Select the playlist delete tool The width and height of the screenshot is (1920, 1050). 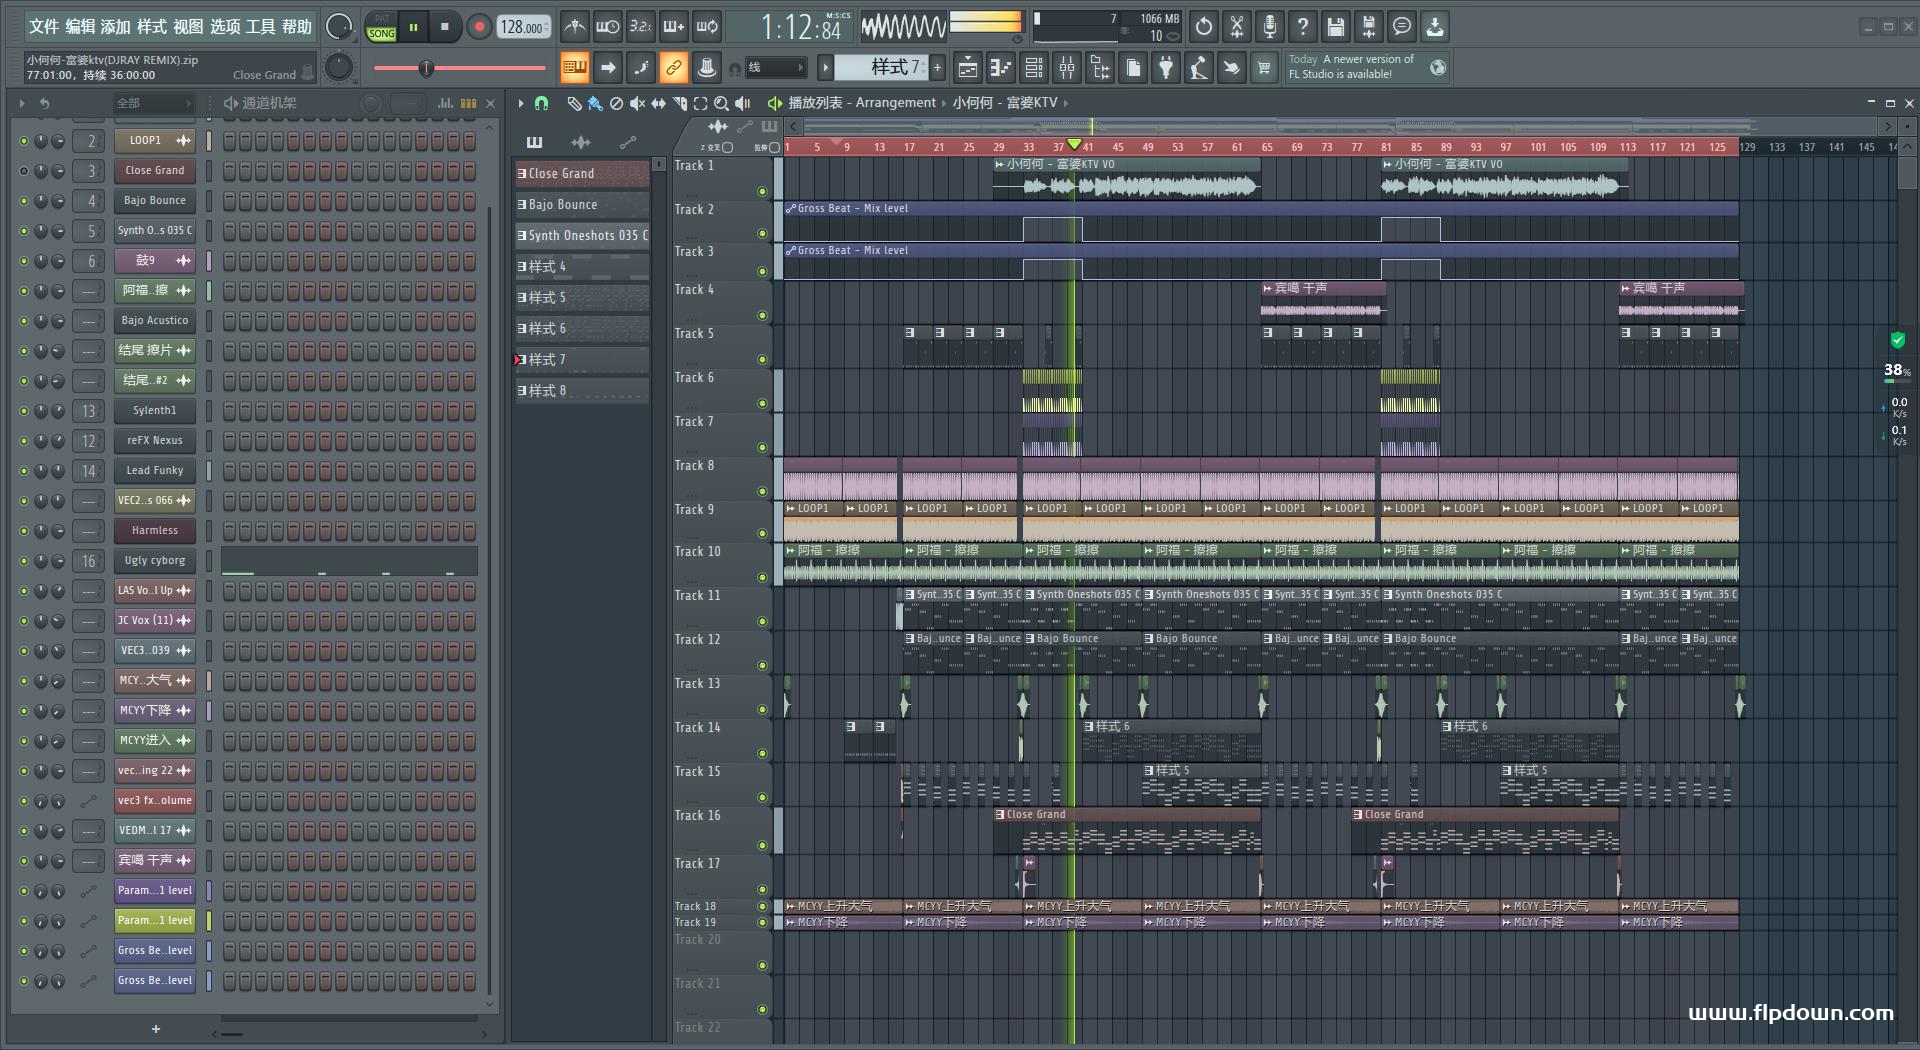click(616, 103)
